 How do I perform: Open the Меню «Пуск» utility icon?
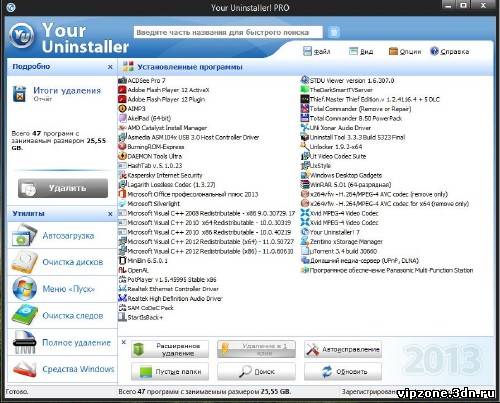[24, 289]
